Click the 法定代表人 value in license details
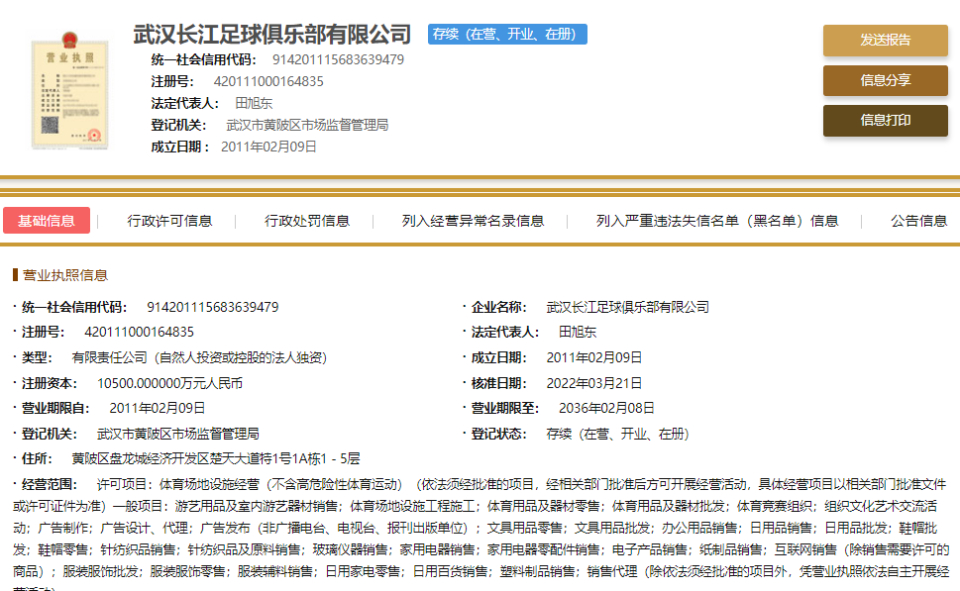This screenshot has width=960, height=591. 577,332
